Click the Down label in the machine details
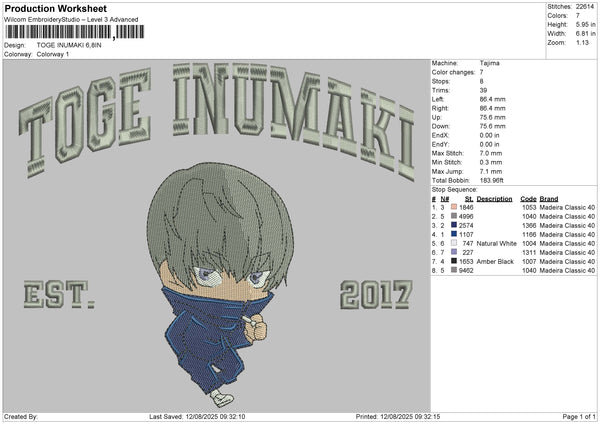 click(441, 126)
